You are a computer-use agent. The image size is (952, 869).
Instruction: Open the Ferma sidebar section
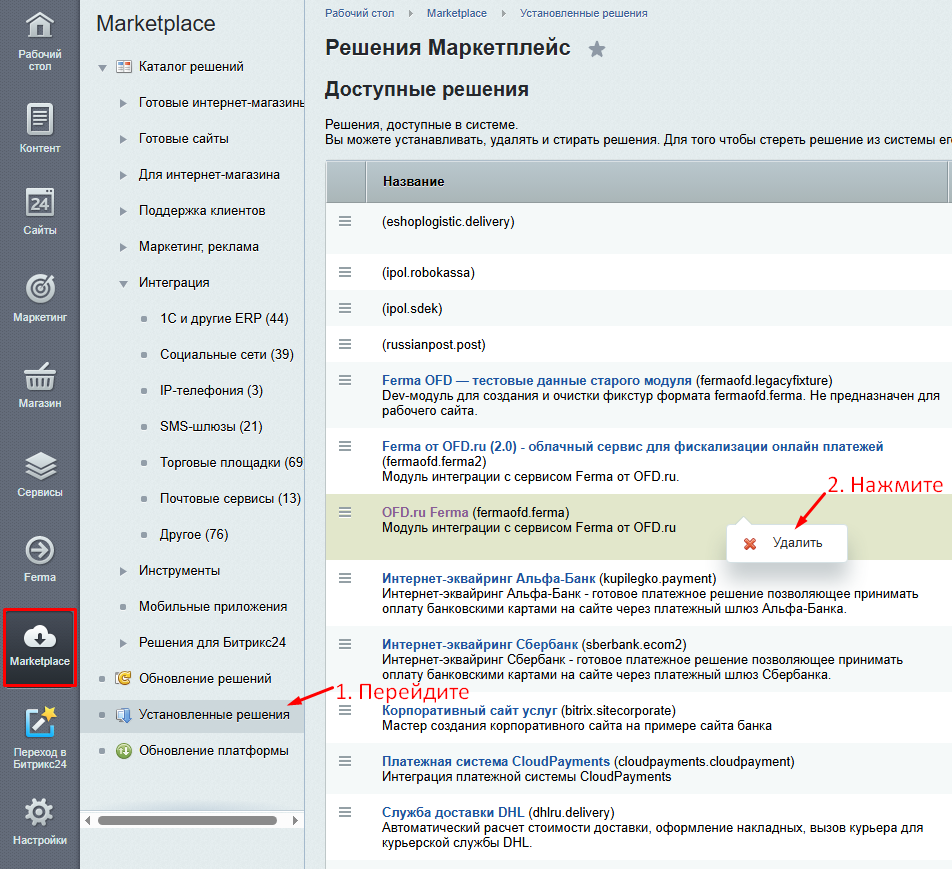pos(39,559)
